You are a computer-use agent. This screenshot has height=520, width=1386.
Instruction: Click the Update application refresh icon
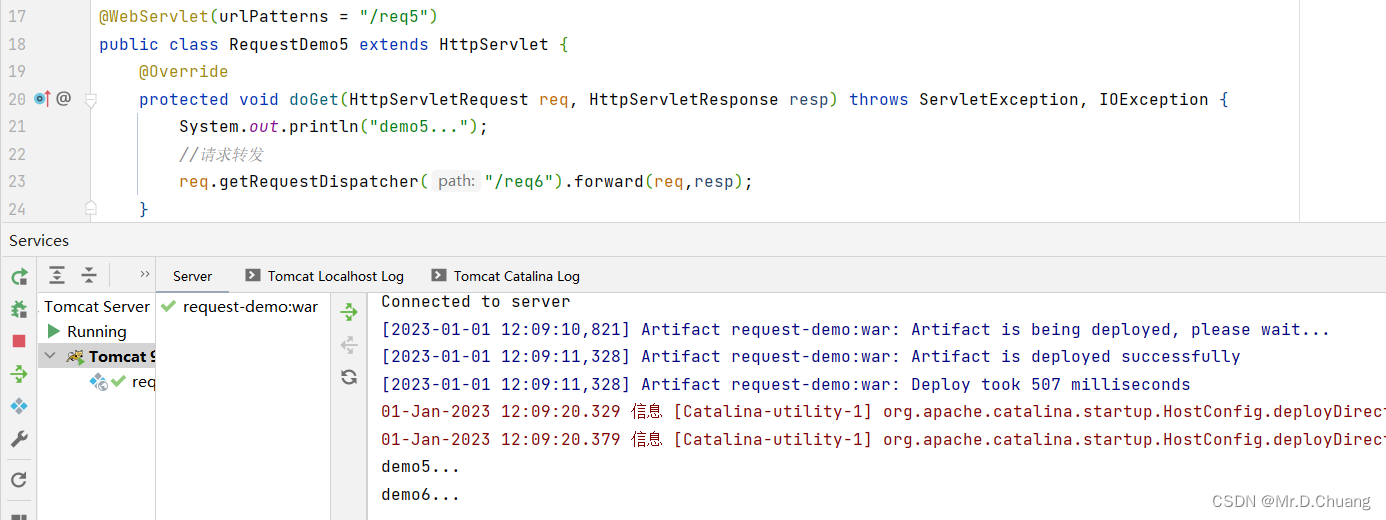[x=19, y=479]
